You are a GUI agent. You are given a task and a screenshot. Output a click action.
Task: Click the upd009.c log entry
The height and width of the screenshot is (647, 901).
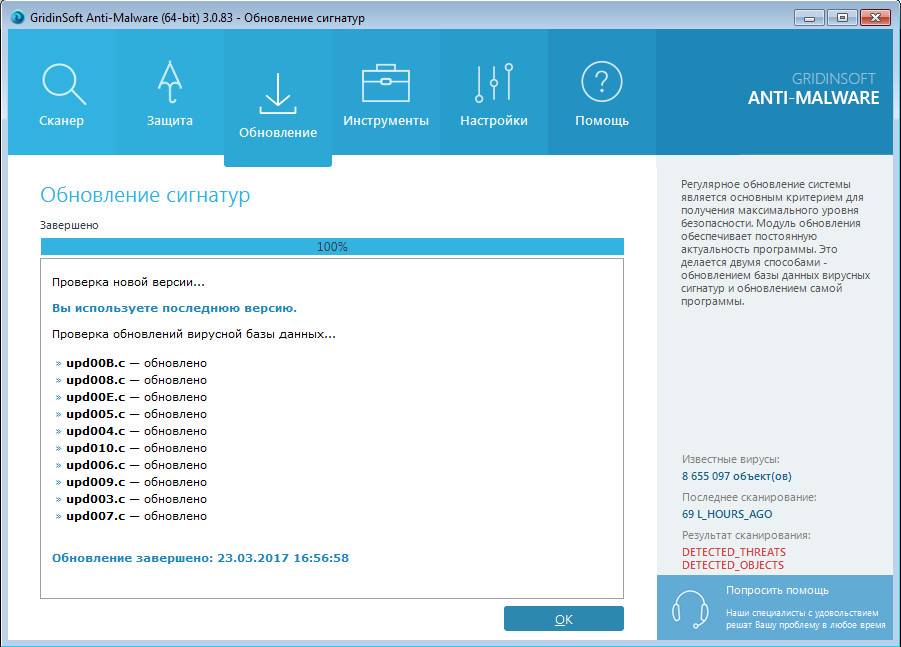click(131, 482)
